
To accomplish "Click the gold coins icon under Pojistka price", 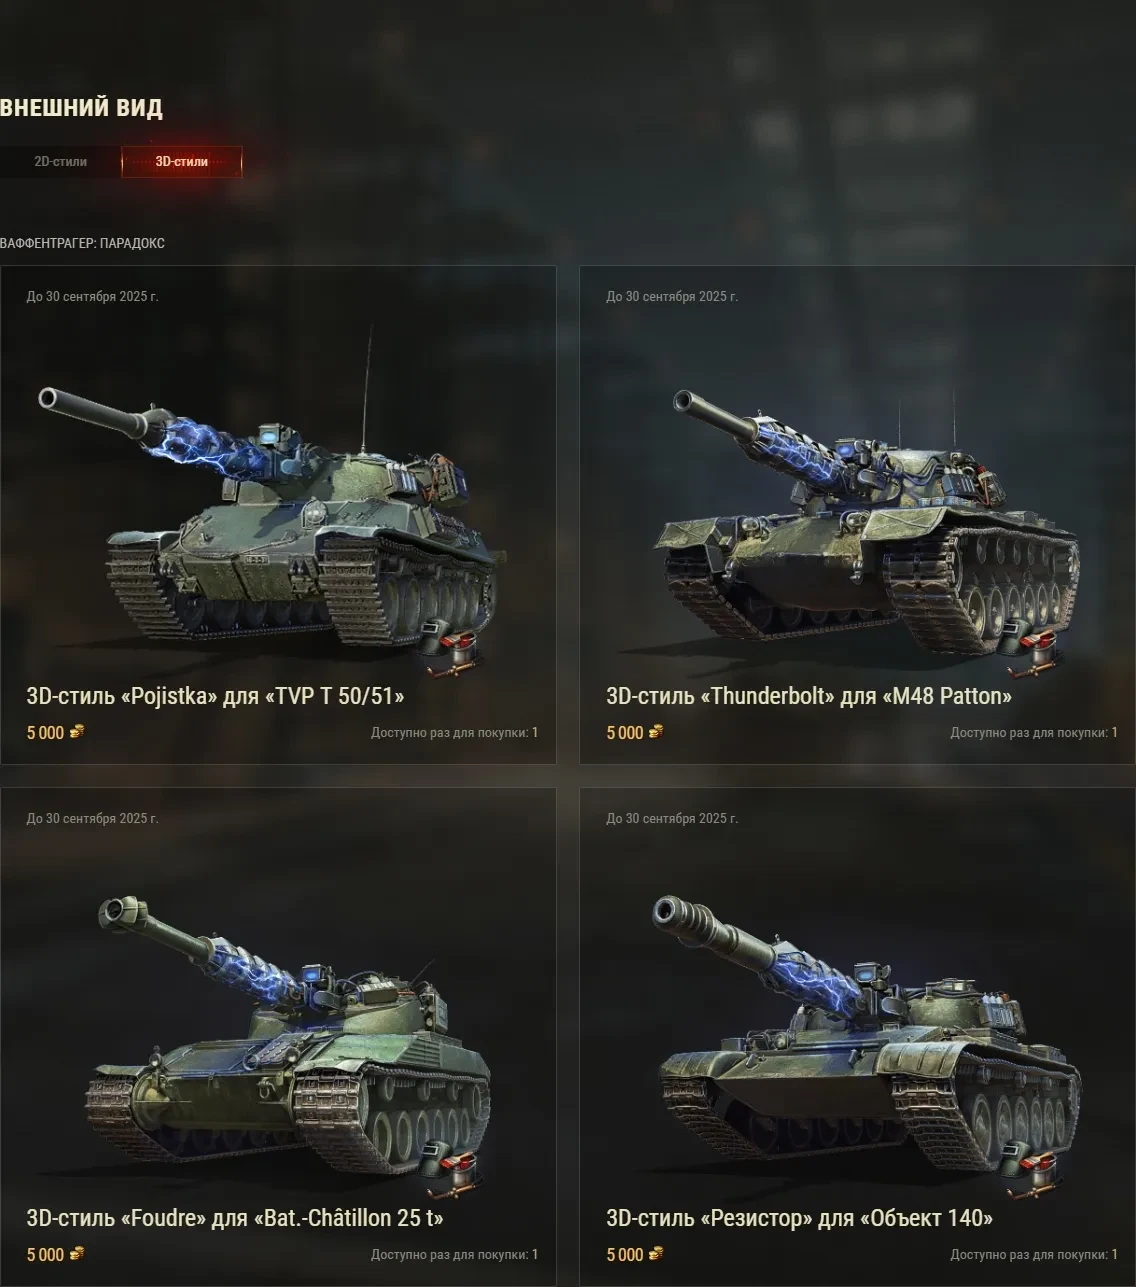I will 77,732.
